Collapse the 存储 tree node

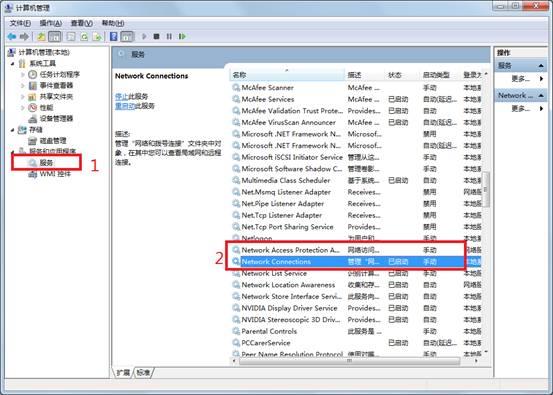point(13,130)
